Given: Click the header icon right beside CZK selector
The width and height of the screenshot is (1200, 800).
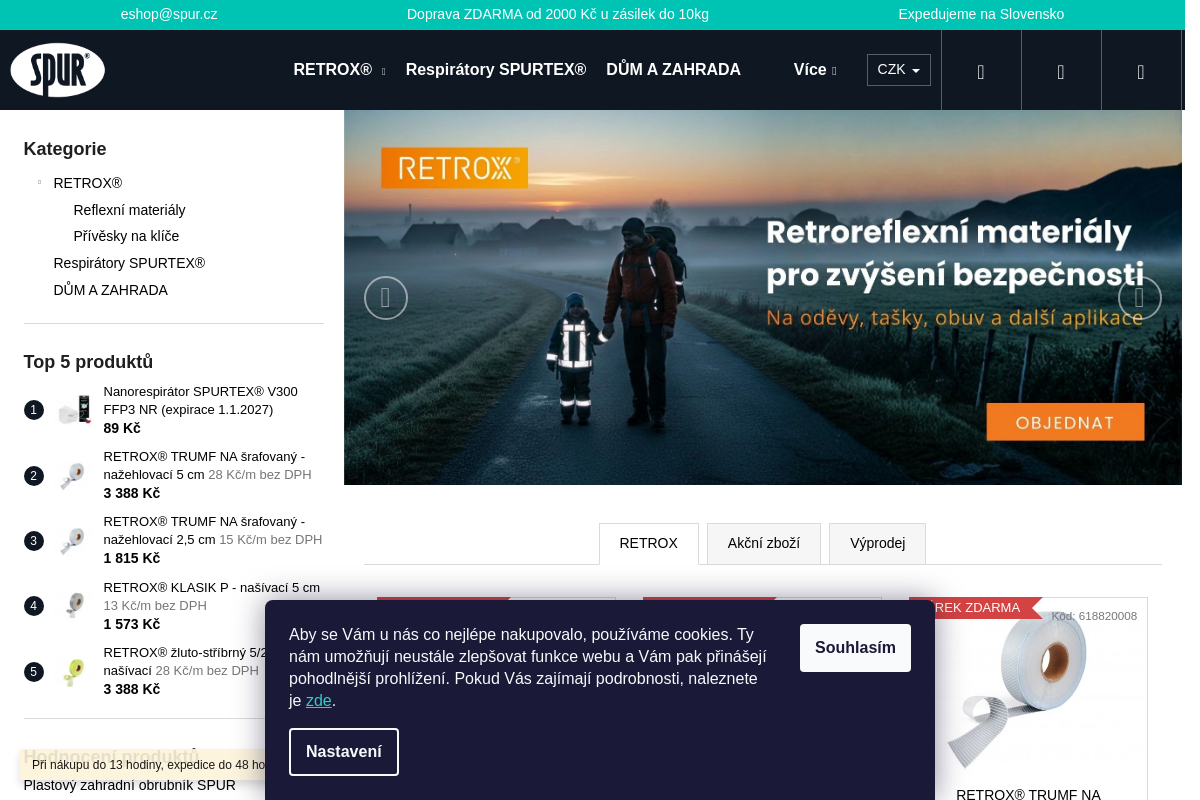Looking at the screenshot, I should point(981,71).
